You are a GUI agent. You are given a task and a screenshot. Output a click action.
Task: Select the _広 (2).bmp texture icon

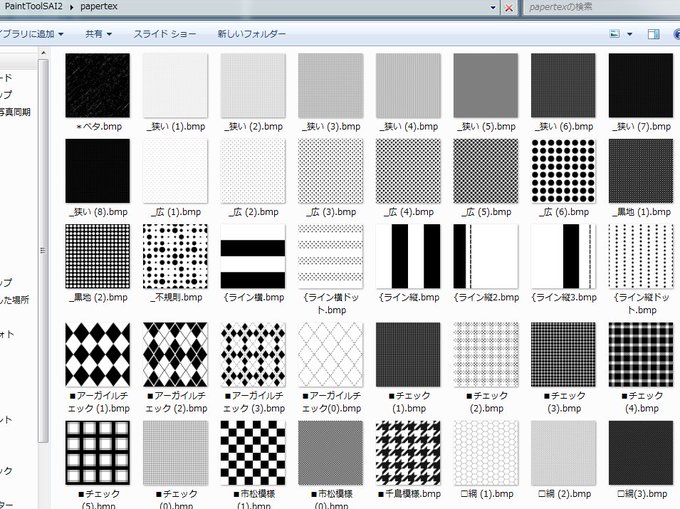(x=253, y=171)
